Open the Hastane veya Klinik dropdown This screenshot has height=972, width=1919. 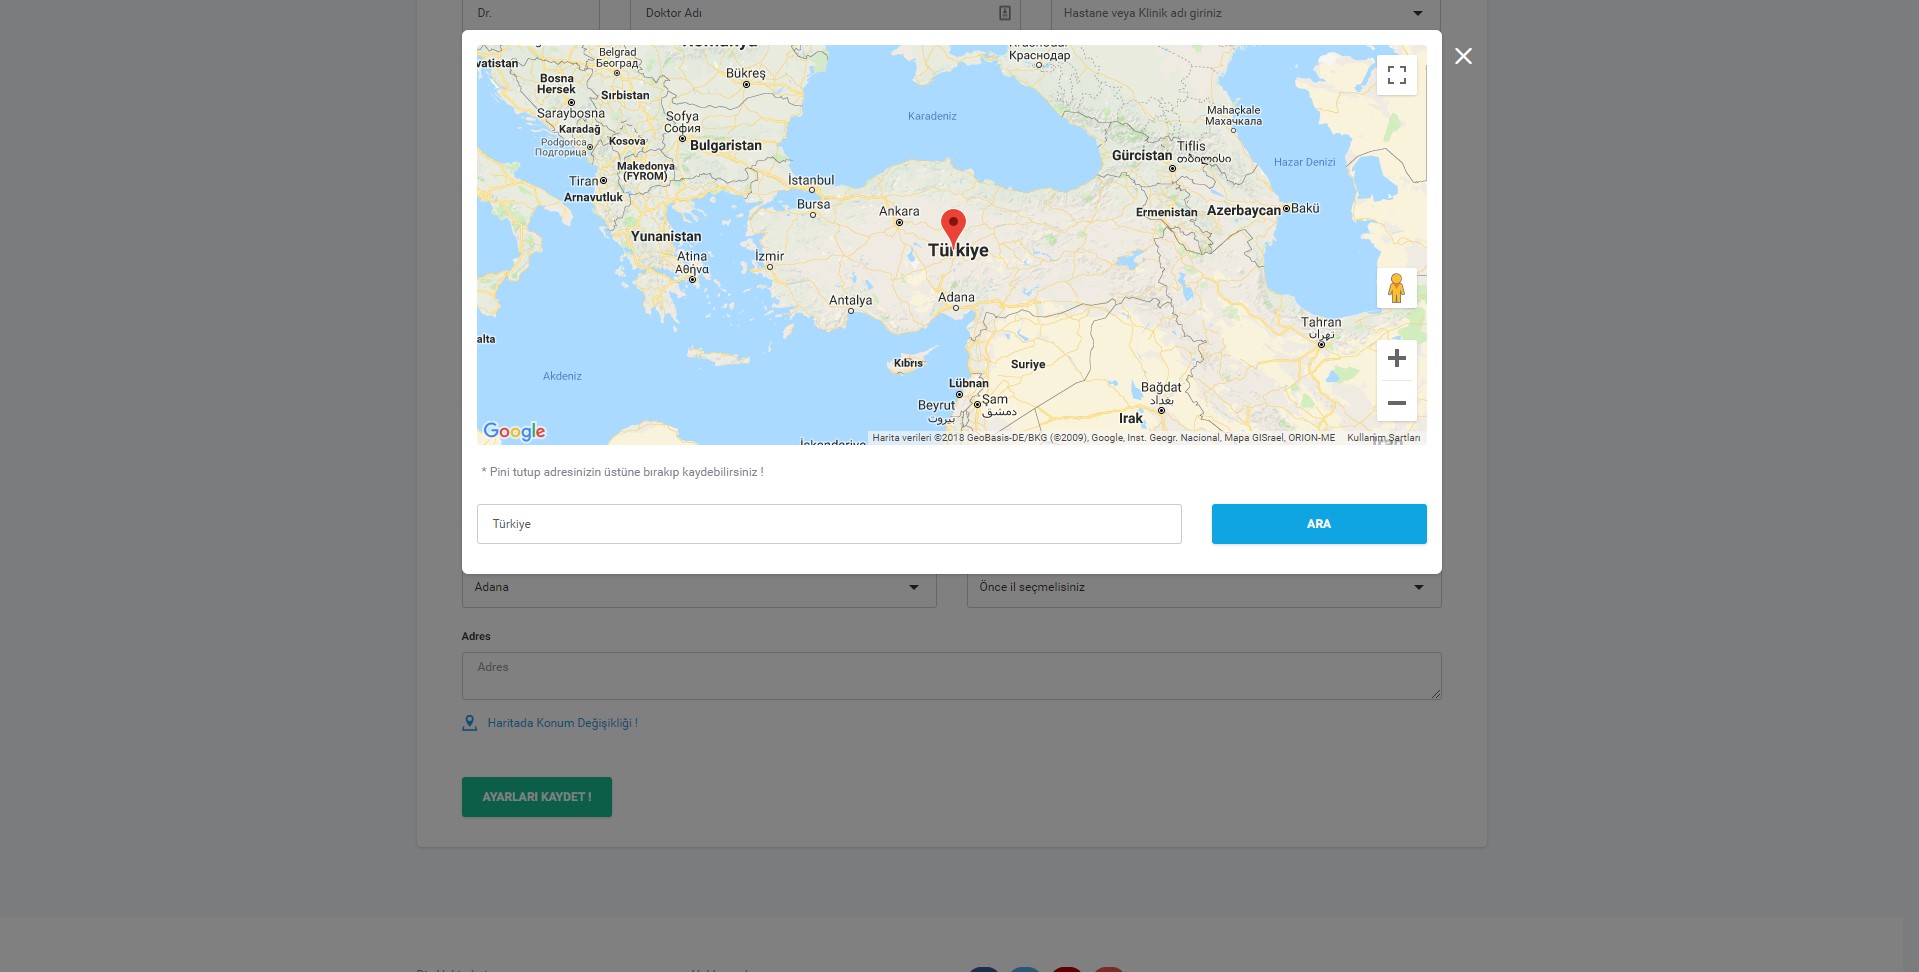pos(1245,14)
